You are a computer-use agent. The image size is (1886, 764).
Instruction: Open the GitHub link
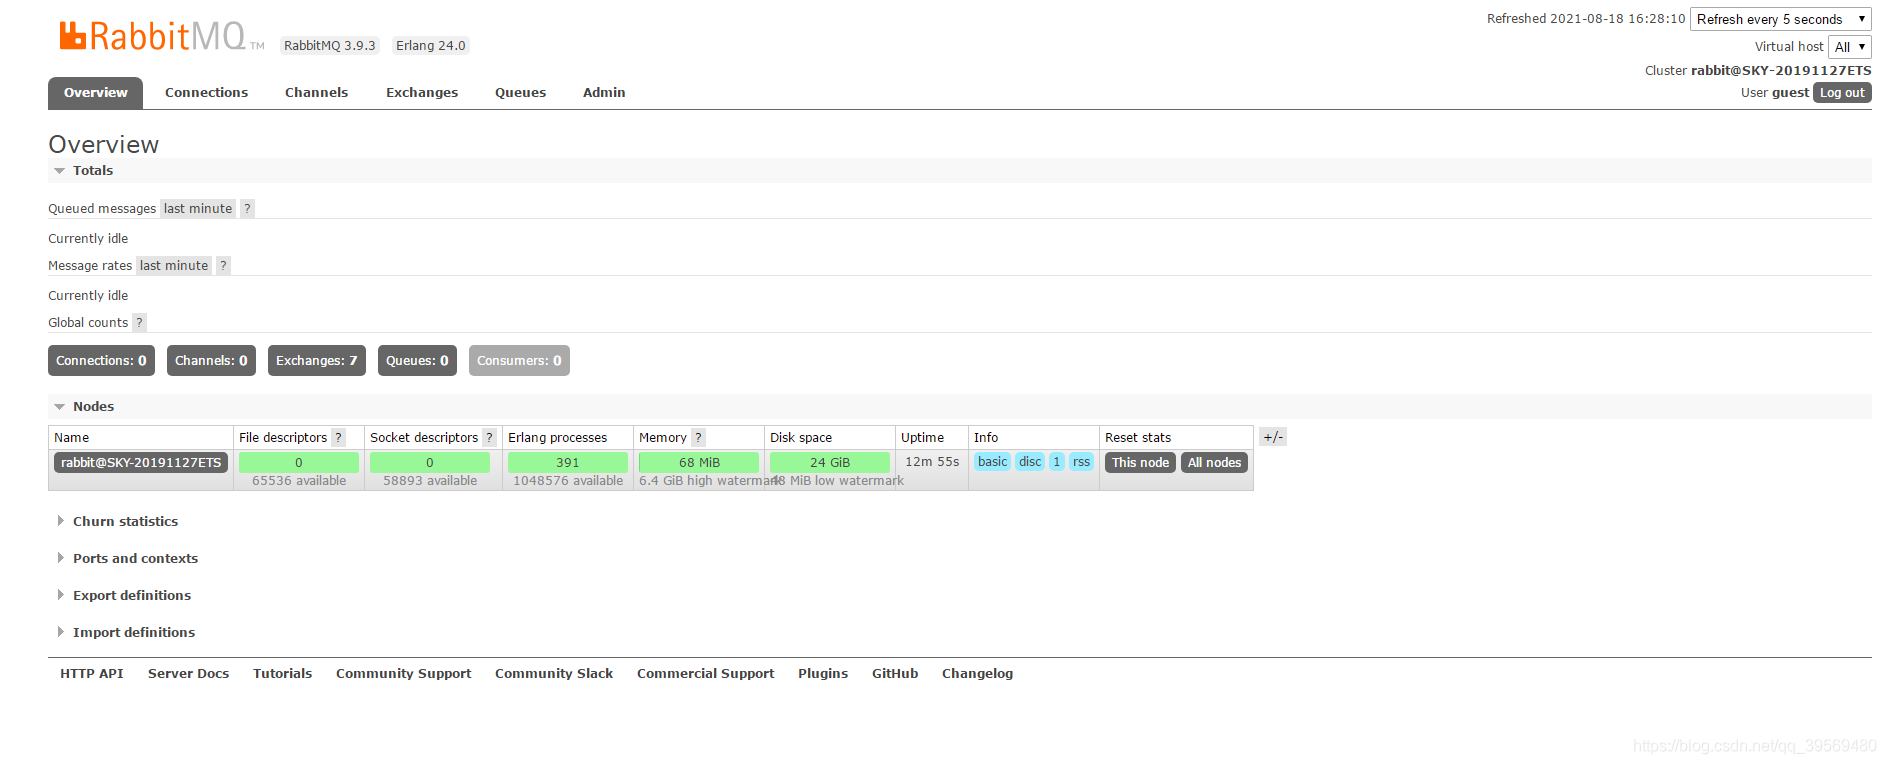coord(895,674)
